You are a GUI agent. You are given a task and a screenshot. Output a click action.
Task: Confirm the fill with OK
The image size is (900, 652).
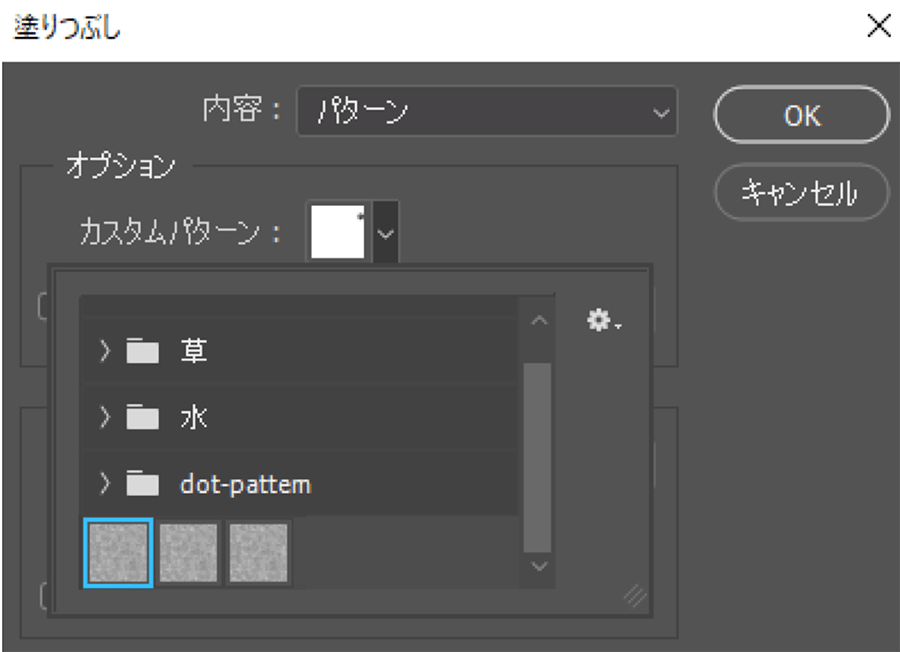(801, 115)
